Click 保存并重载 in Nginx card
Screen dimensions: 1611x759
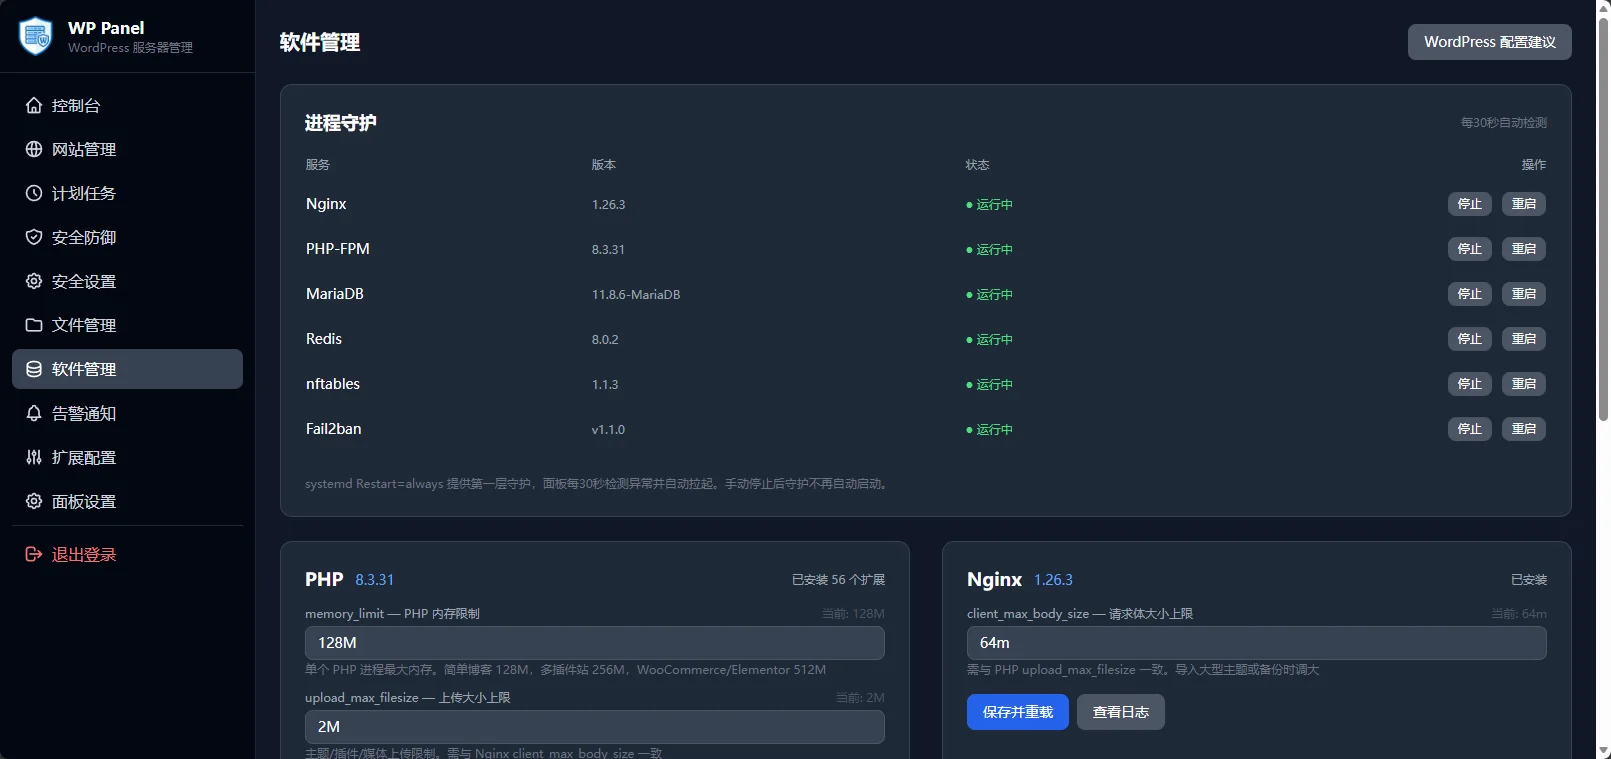(1017, 712)
